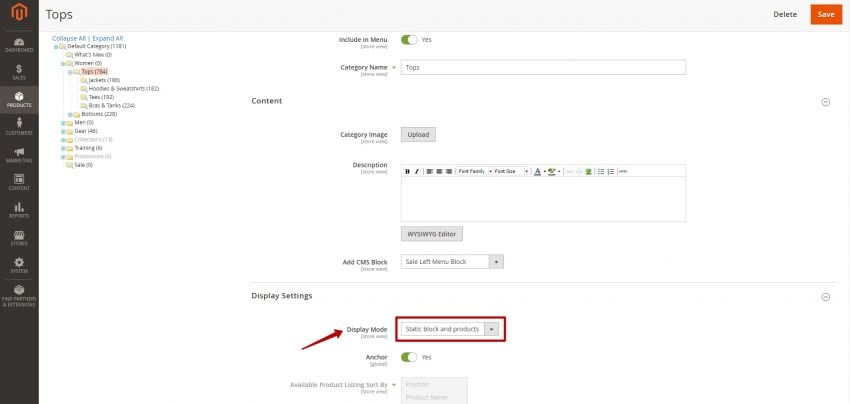The width and height of the screenshot is (850, 404).
Task: Open highlight color picker arrow
Action: 558,171
